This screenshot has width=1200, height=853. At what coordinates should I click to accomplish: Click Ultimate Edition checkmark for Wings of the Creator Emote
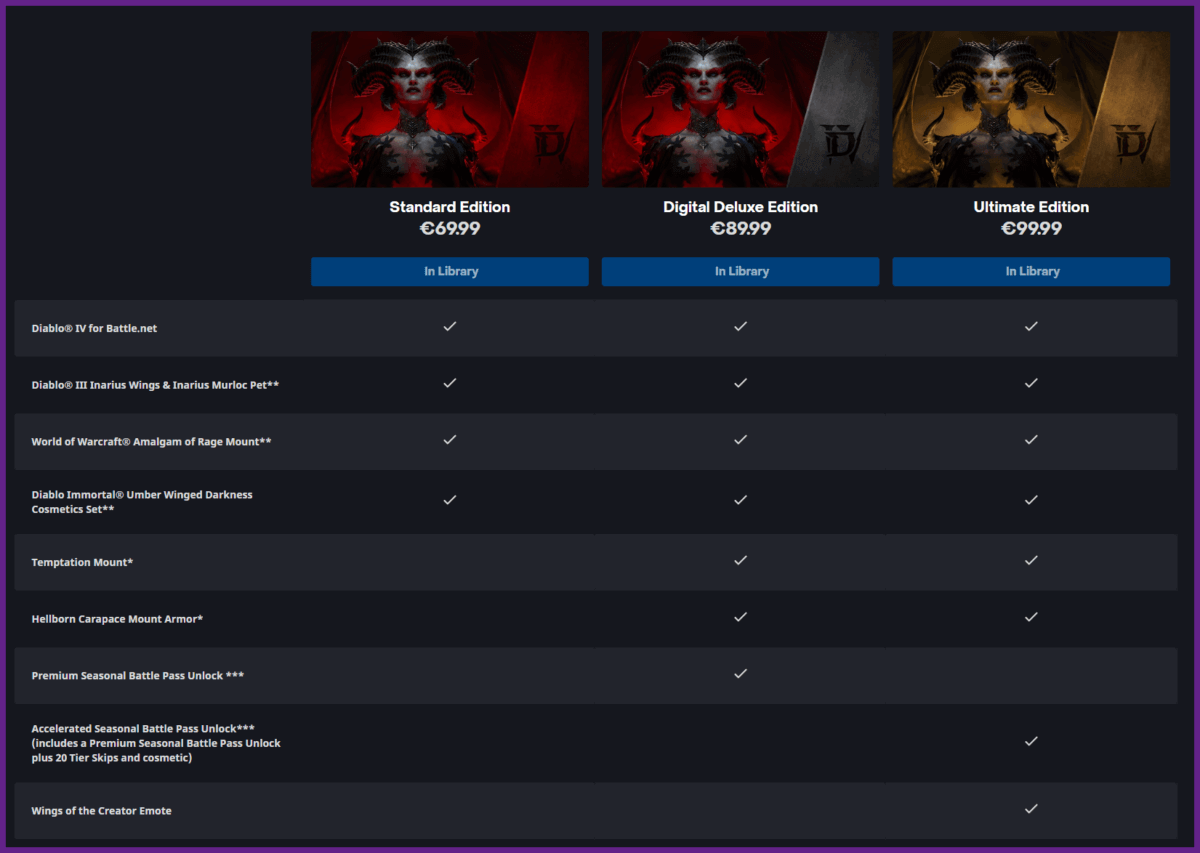(1031, 808)
